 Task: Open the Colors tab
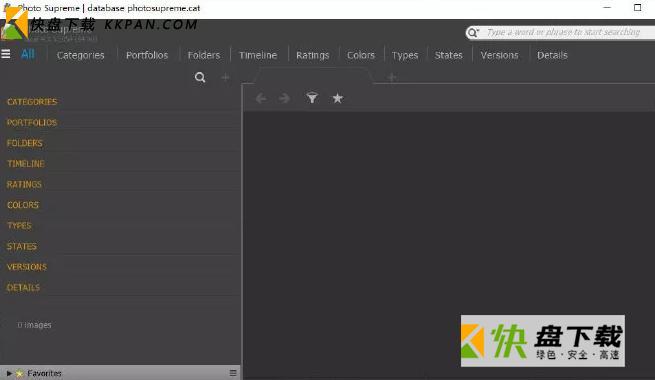(361, 55)
